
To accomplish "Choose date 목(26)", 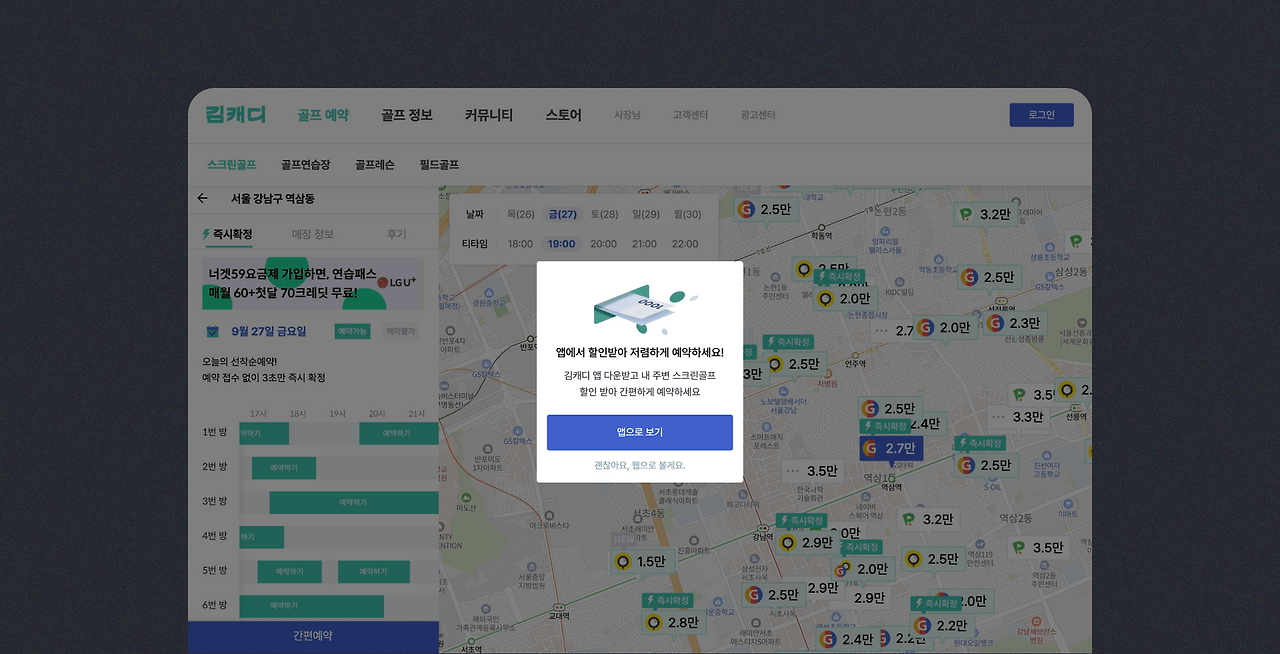I will pos(520,214).
